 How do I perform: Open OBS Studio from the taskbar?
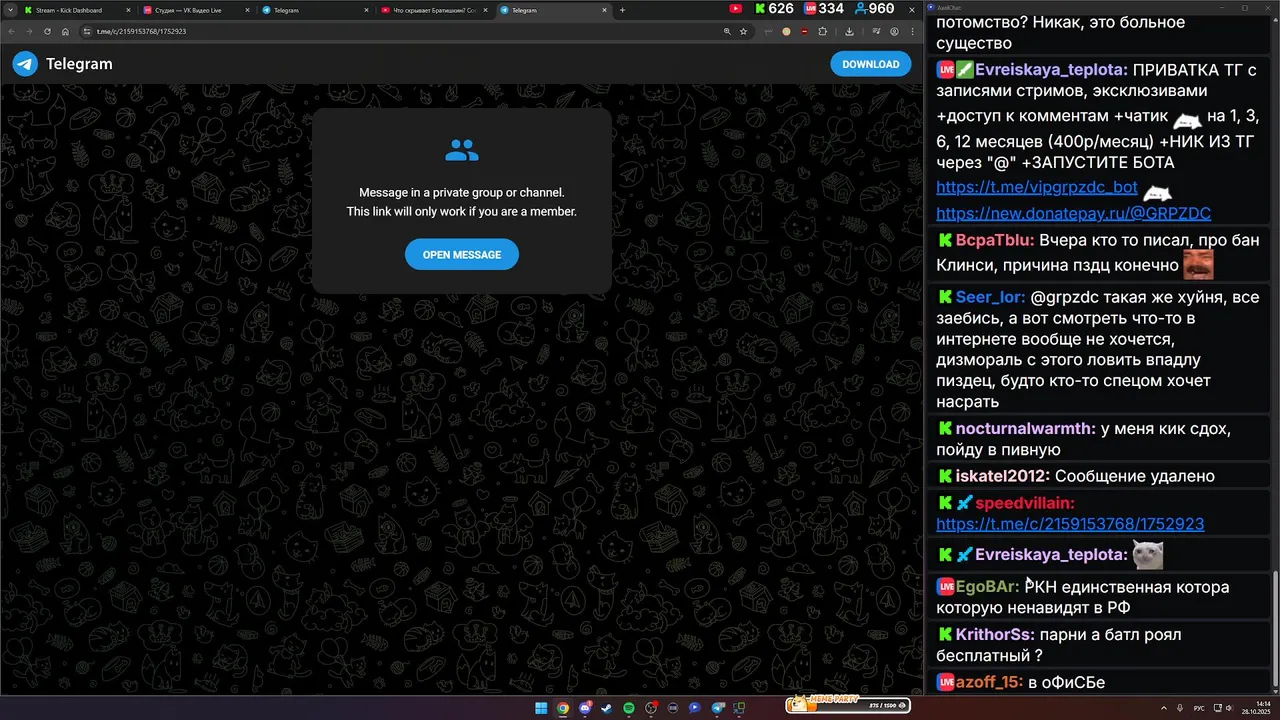651,708
